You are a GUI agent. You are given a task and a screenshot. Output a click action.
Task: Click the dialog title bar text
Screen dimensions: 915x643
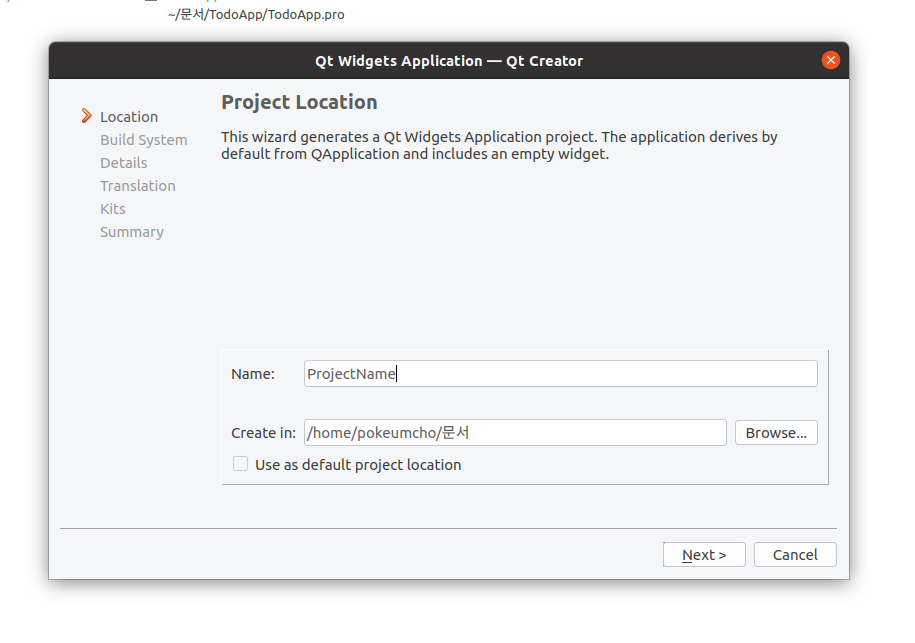(449, 61)
